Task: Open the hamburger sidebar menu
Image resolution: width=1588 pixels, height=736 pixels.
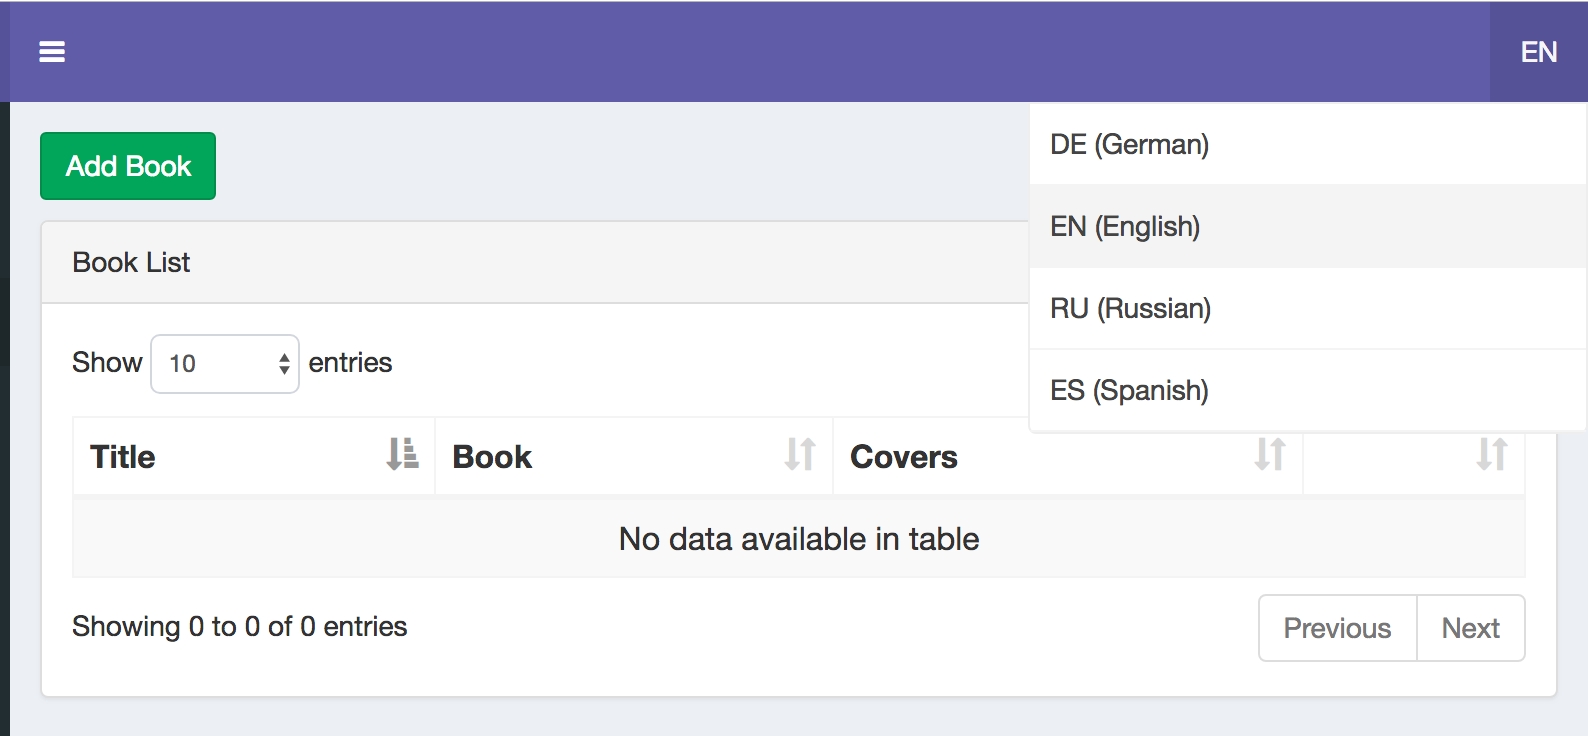Action: click(x=52, y=52)
